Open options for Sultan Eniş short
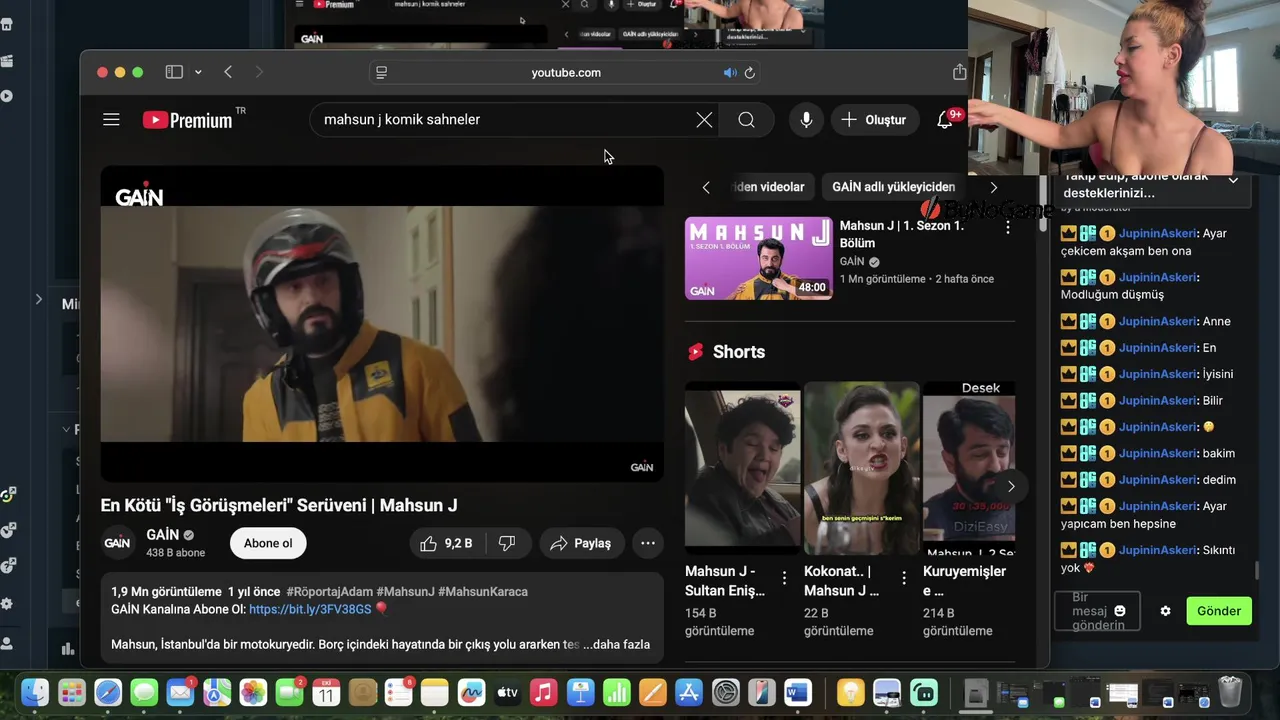This screenshot has height=720, width=1280. tap(784, 578)
